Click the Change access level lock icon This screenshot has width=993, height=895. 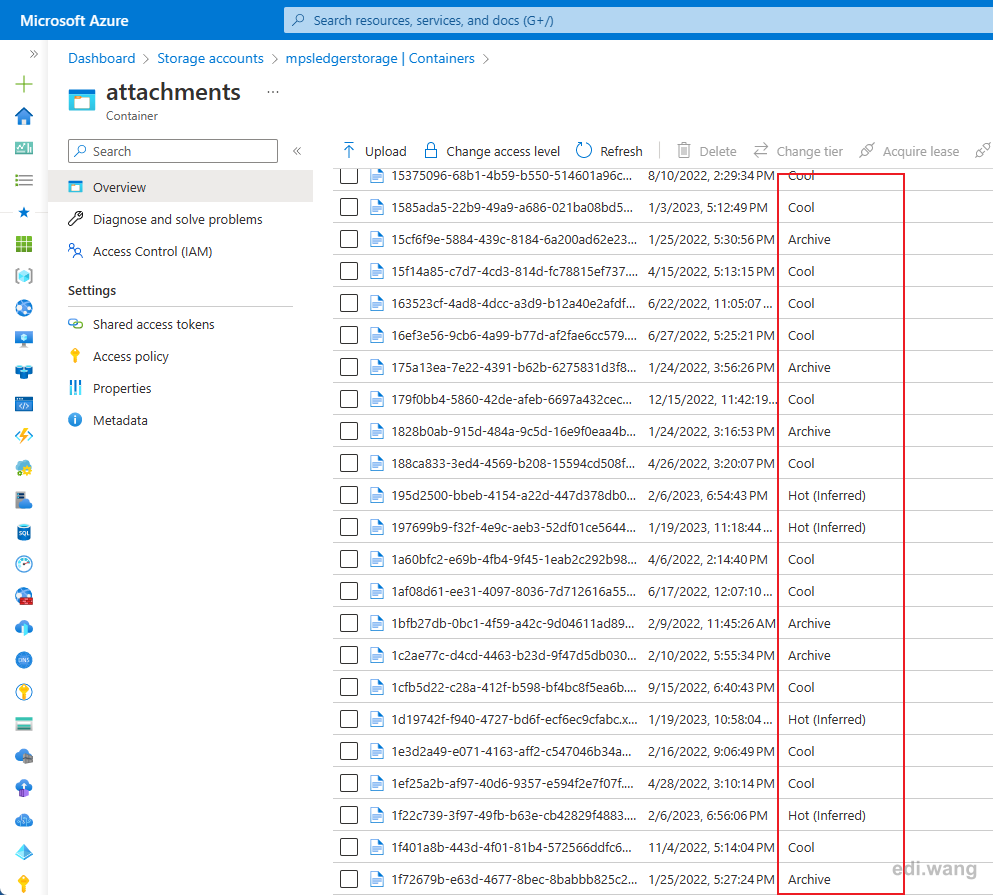tap(431, 151)
